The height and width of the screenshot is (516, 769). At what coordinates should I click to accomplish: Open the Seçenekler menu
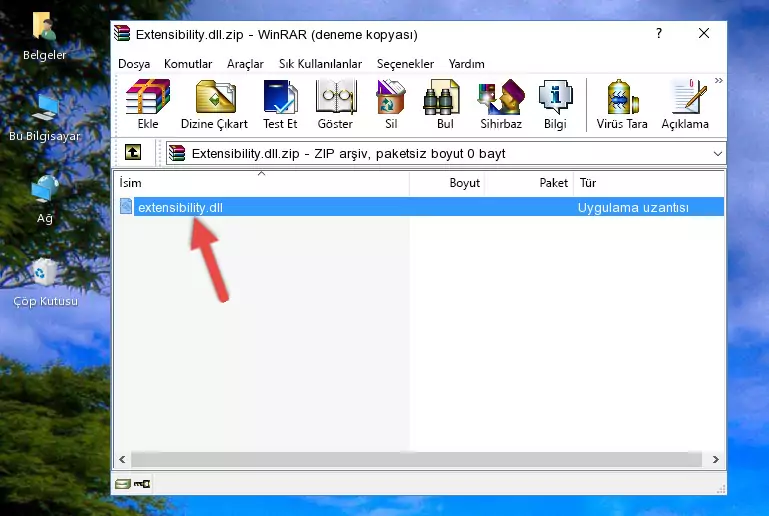405,64
